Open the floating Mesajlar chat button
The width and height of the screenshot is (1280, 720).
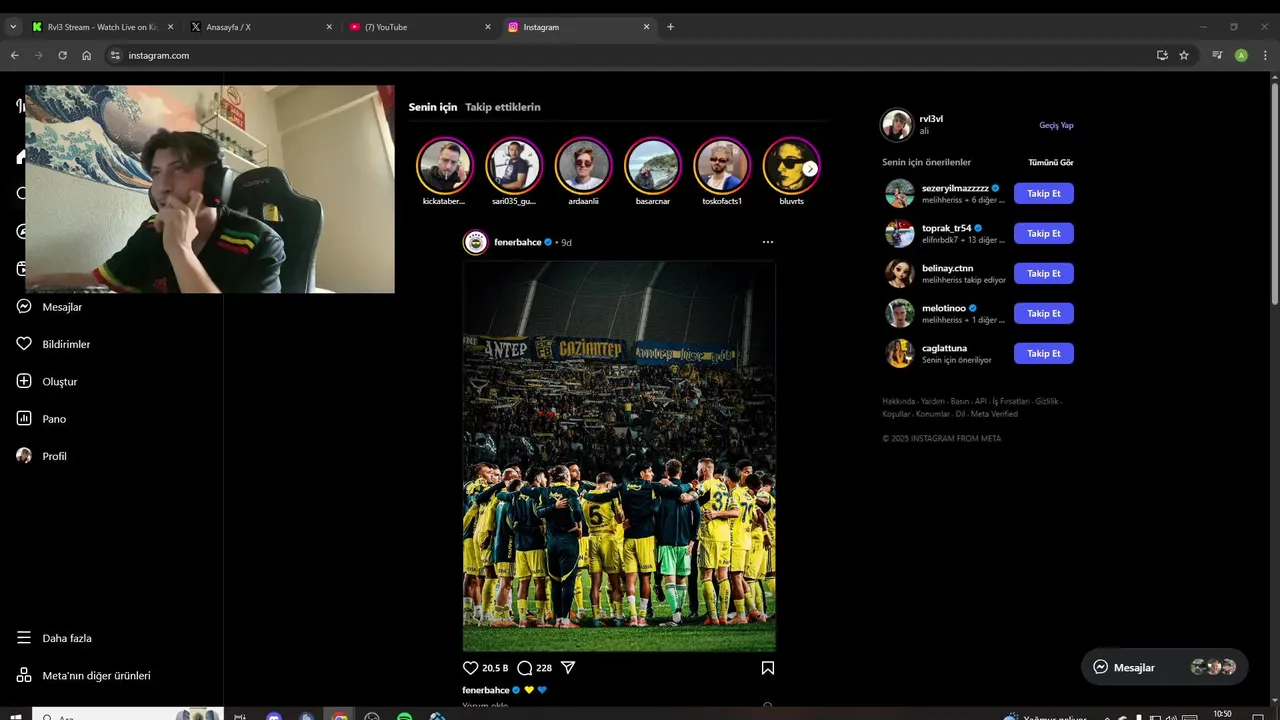[x=1165, y=667]
